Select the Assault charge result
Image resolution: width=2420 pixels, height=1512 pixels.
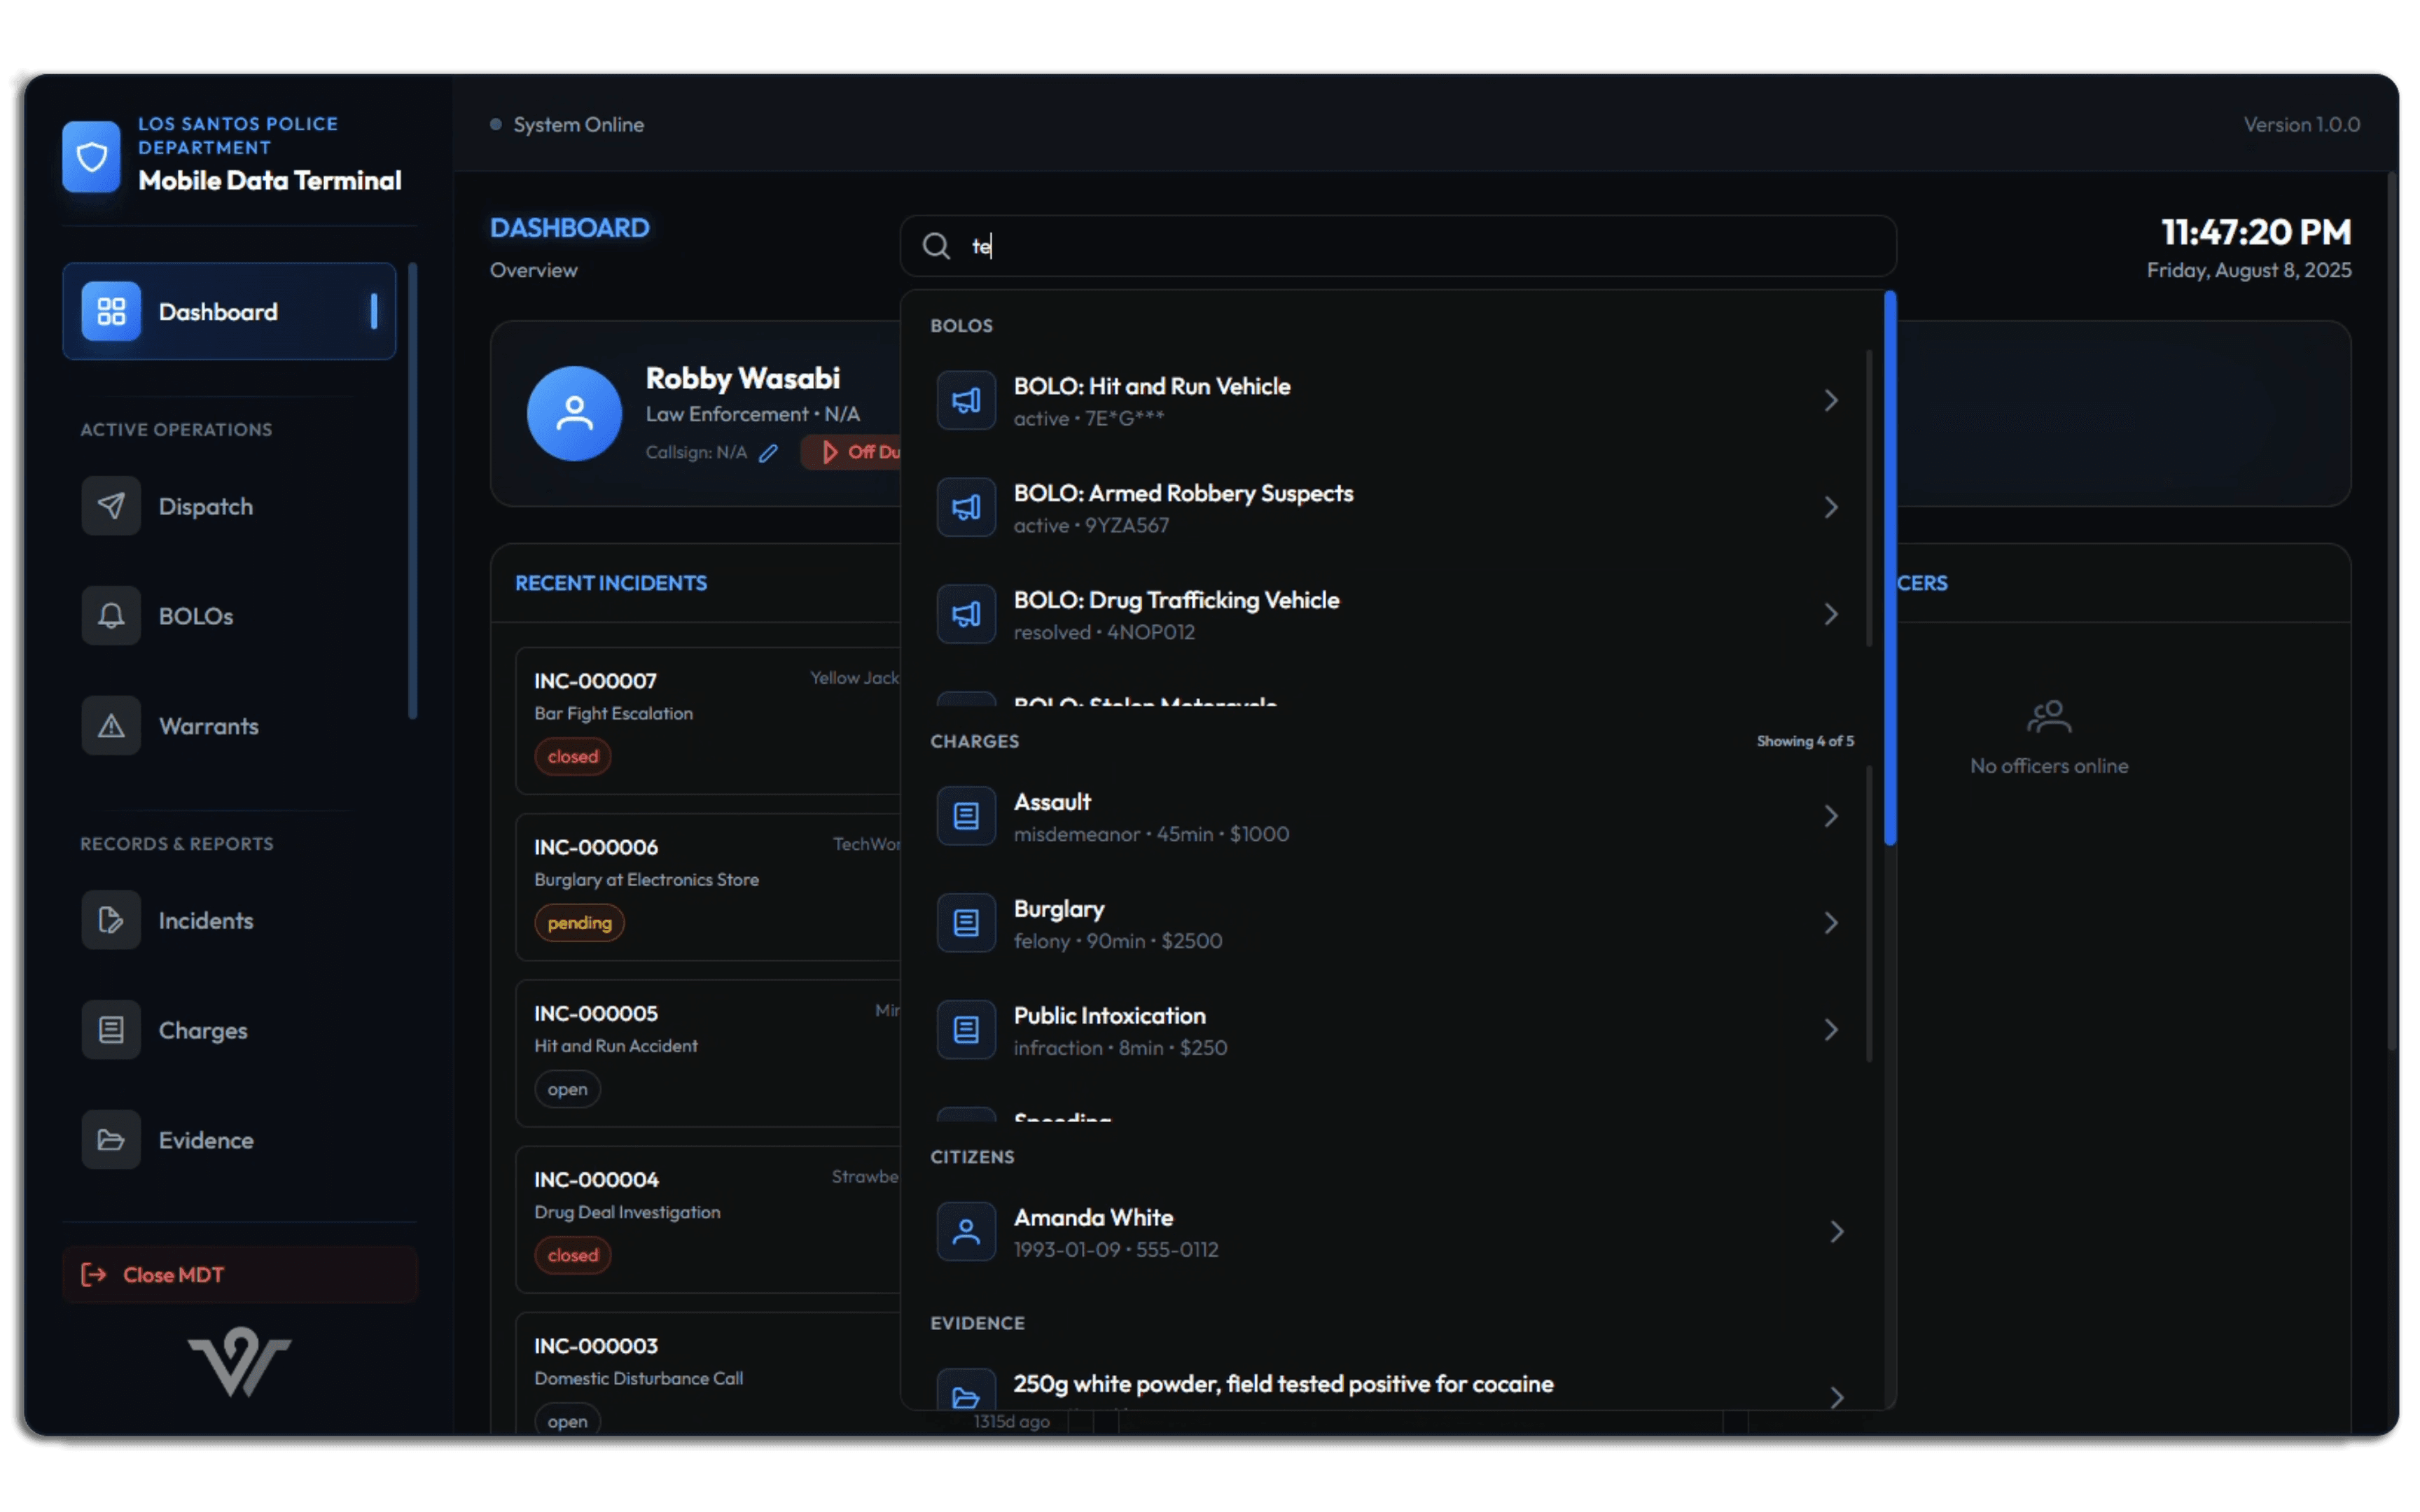point(1391,817)
